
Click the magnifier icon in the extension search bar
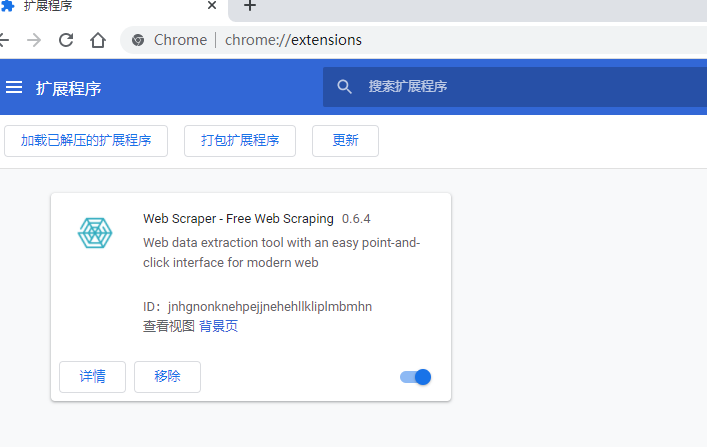(x=345, y=87)
